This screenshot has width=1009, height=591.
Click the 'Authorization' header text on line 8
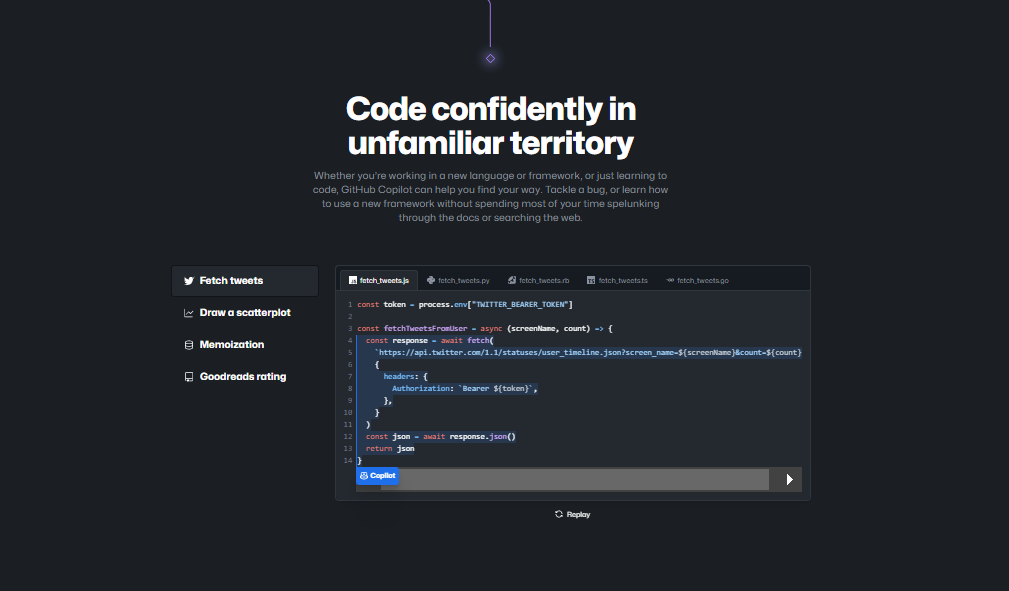click(421, 389)
